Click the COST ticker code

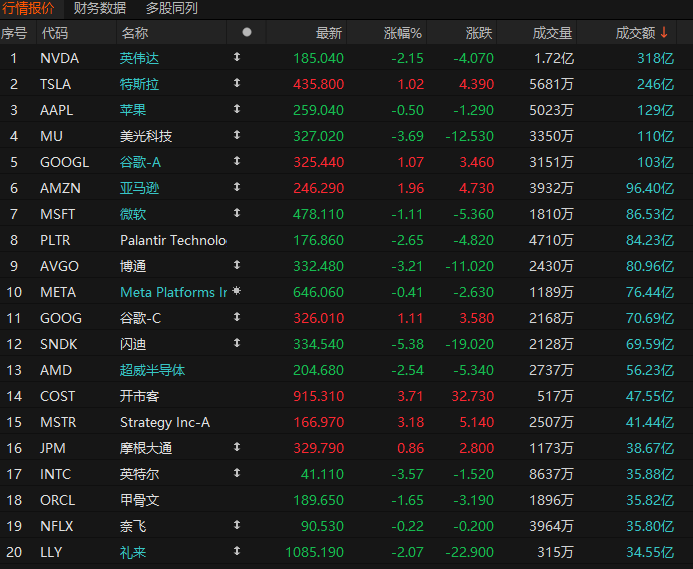57,396
